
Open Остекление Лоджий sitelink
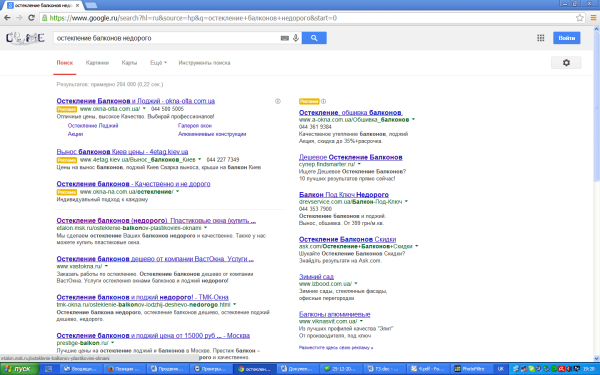click(93, 126)
